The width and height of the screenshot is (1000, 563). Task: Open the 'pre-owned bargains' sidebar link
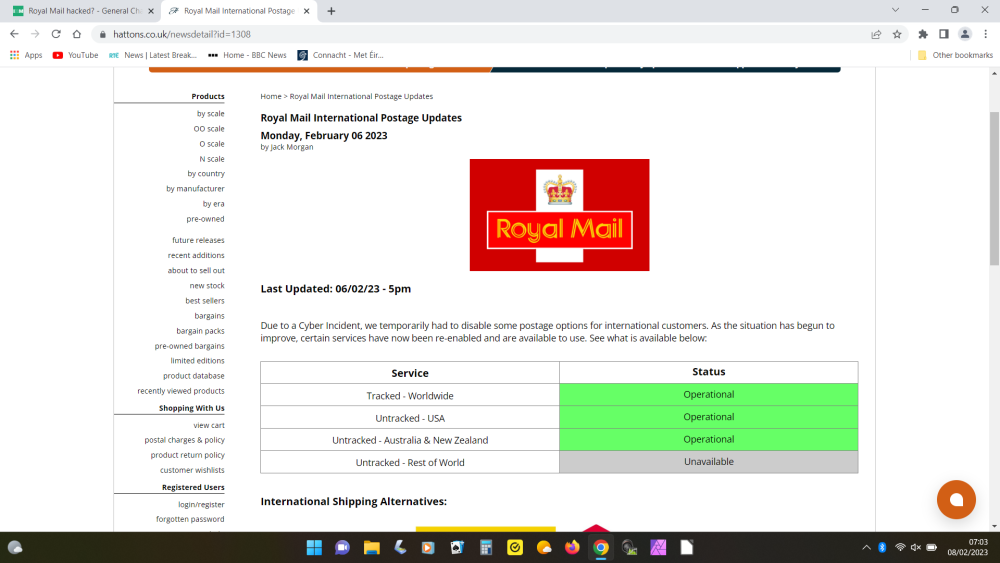click(x=189, y=346)
